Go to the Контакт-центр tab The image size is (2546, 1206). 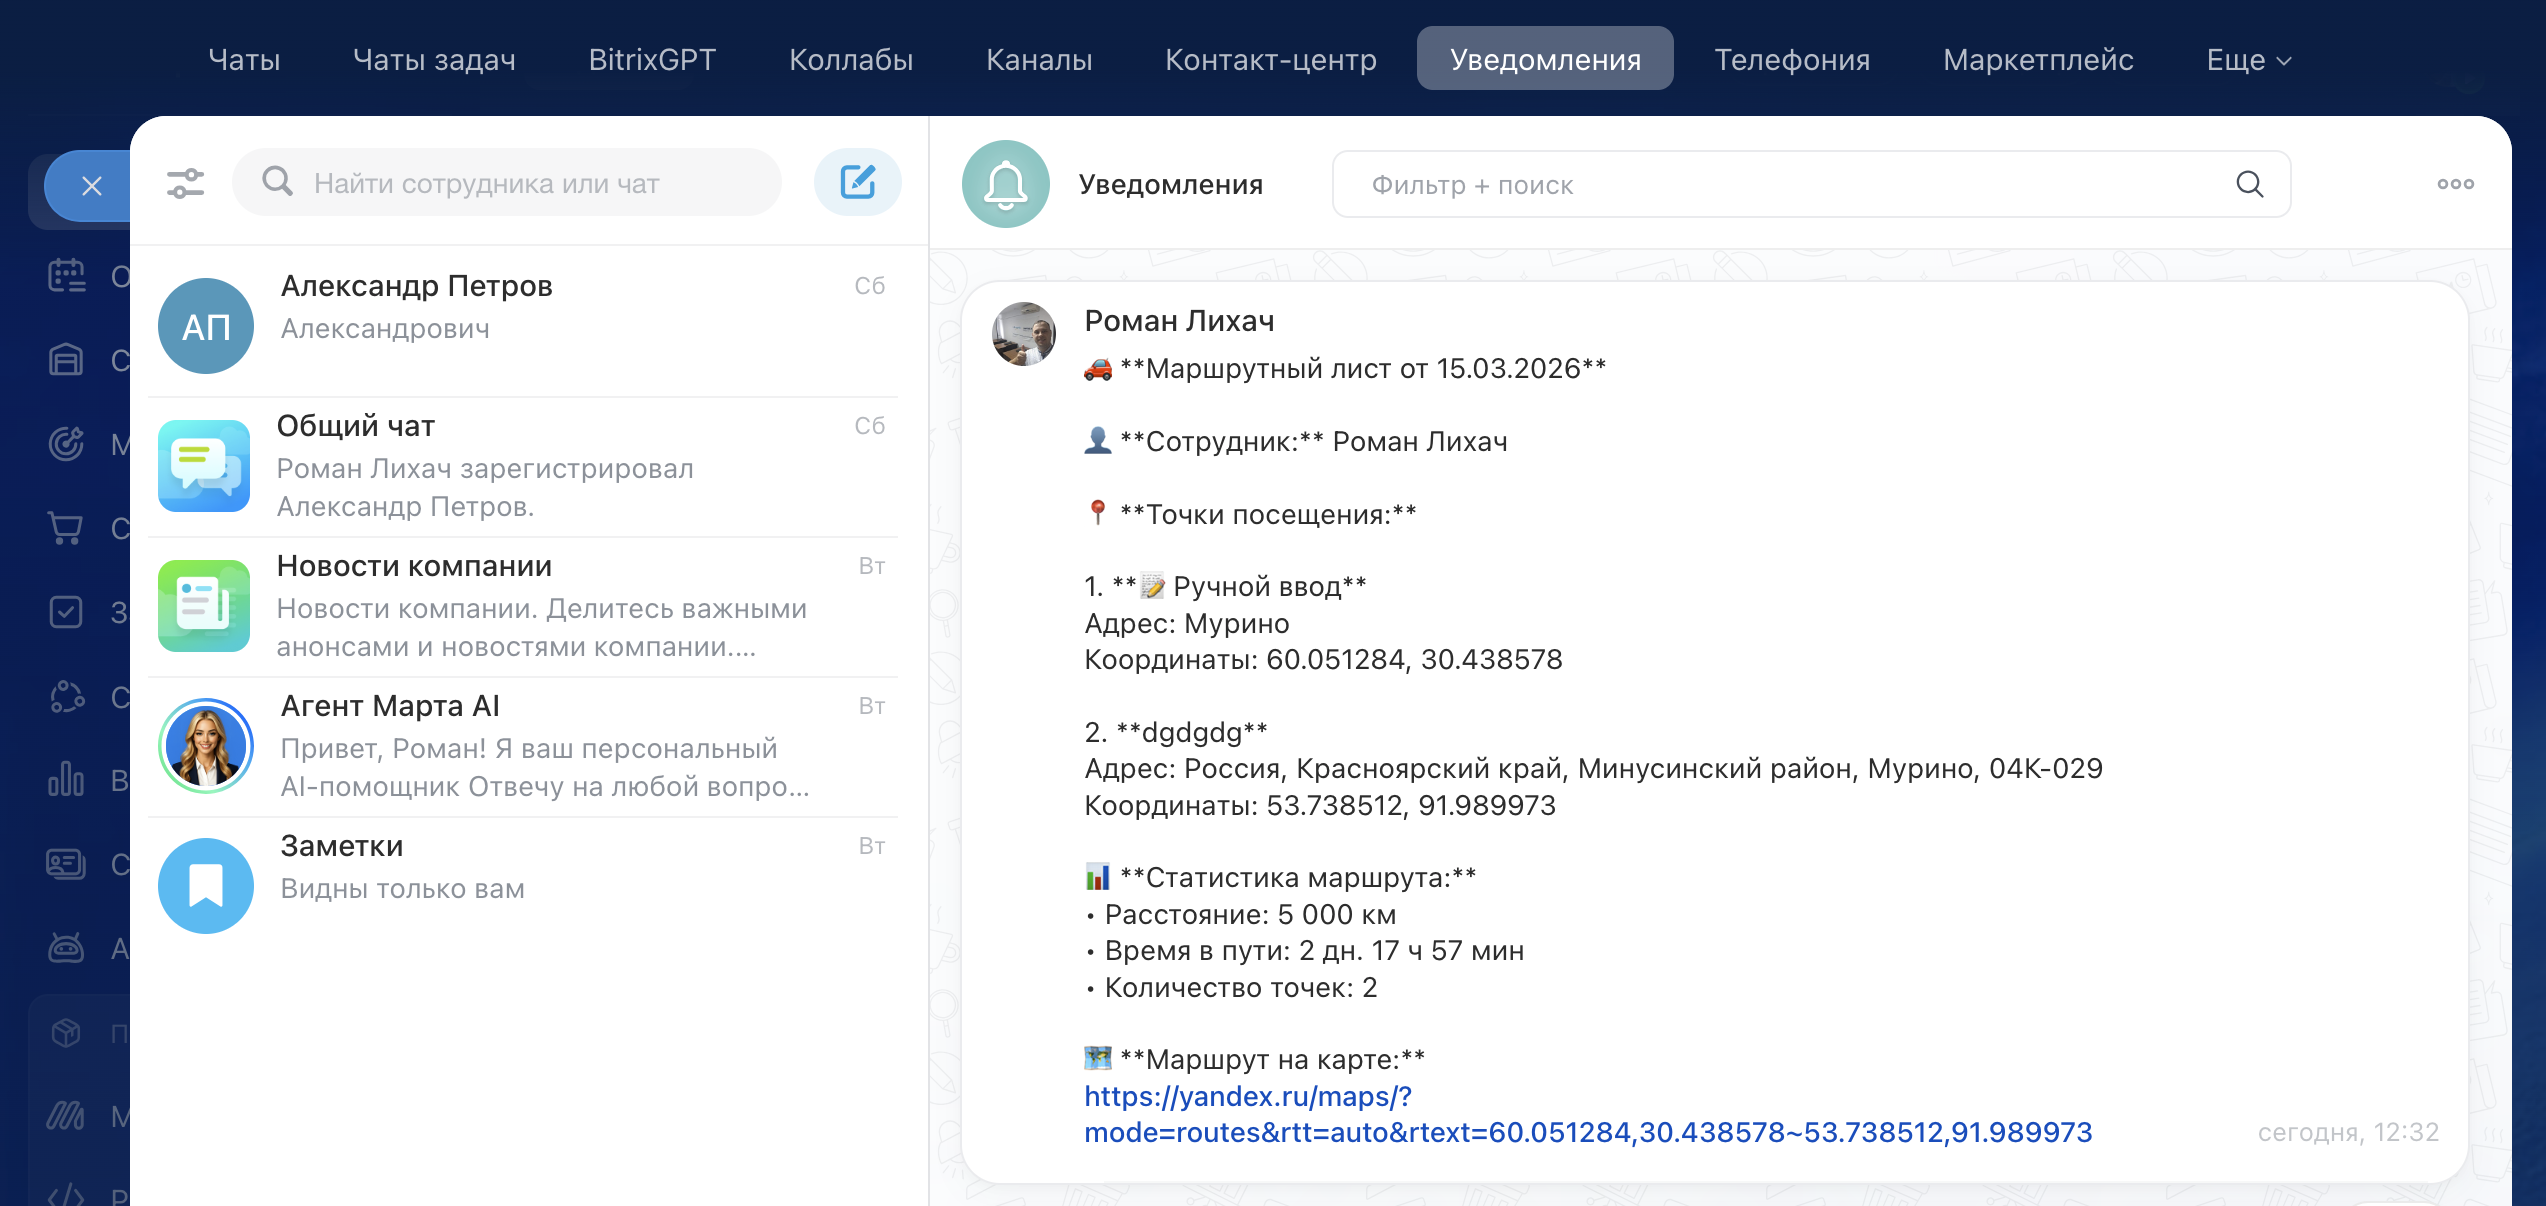1270,60
